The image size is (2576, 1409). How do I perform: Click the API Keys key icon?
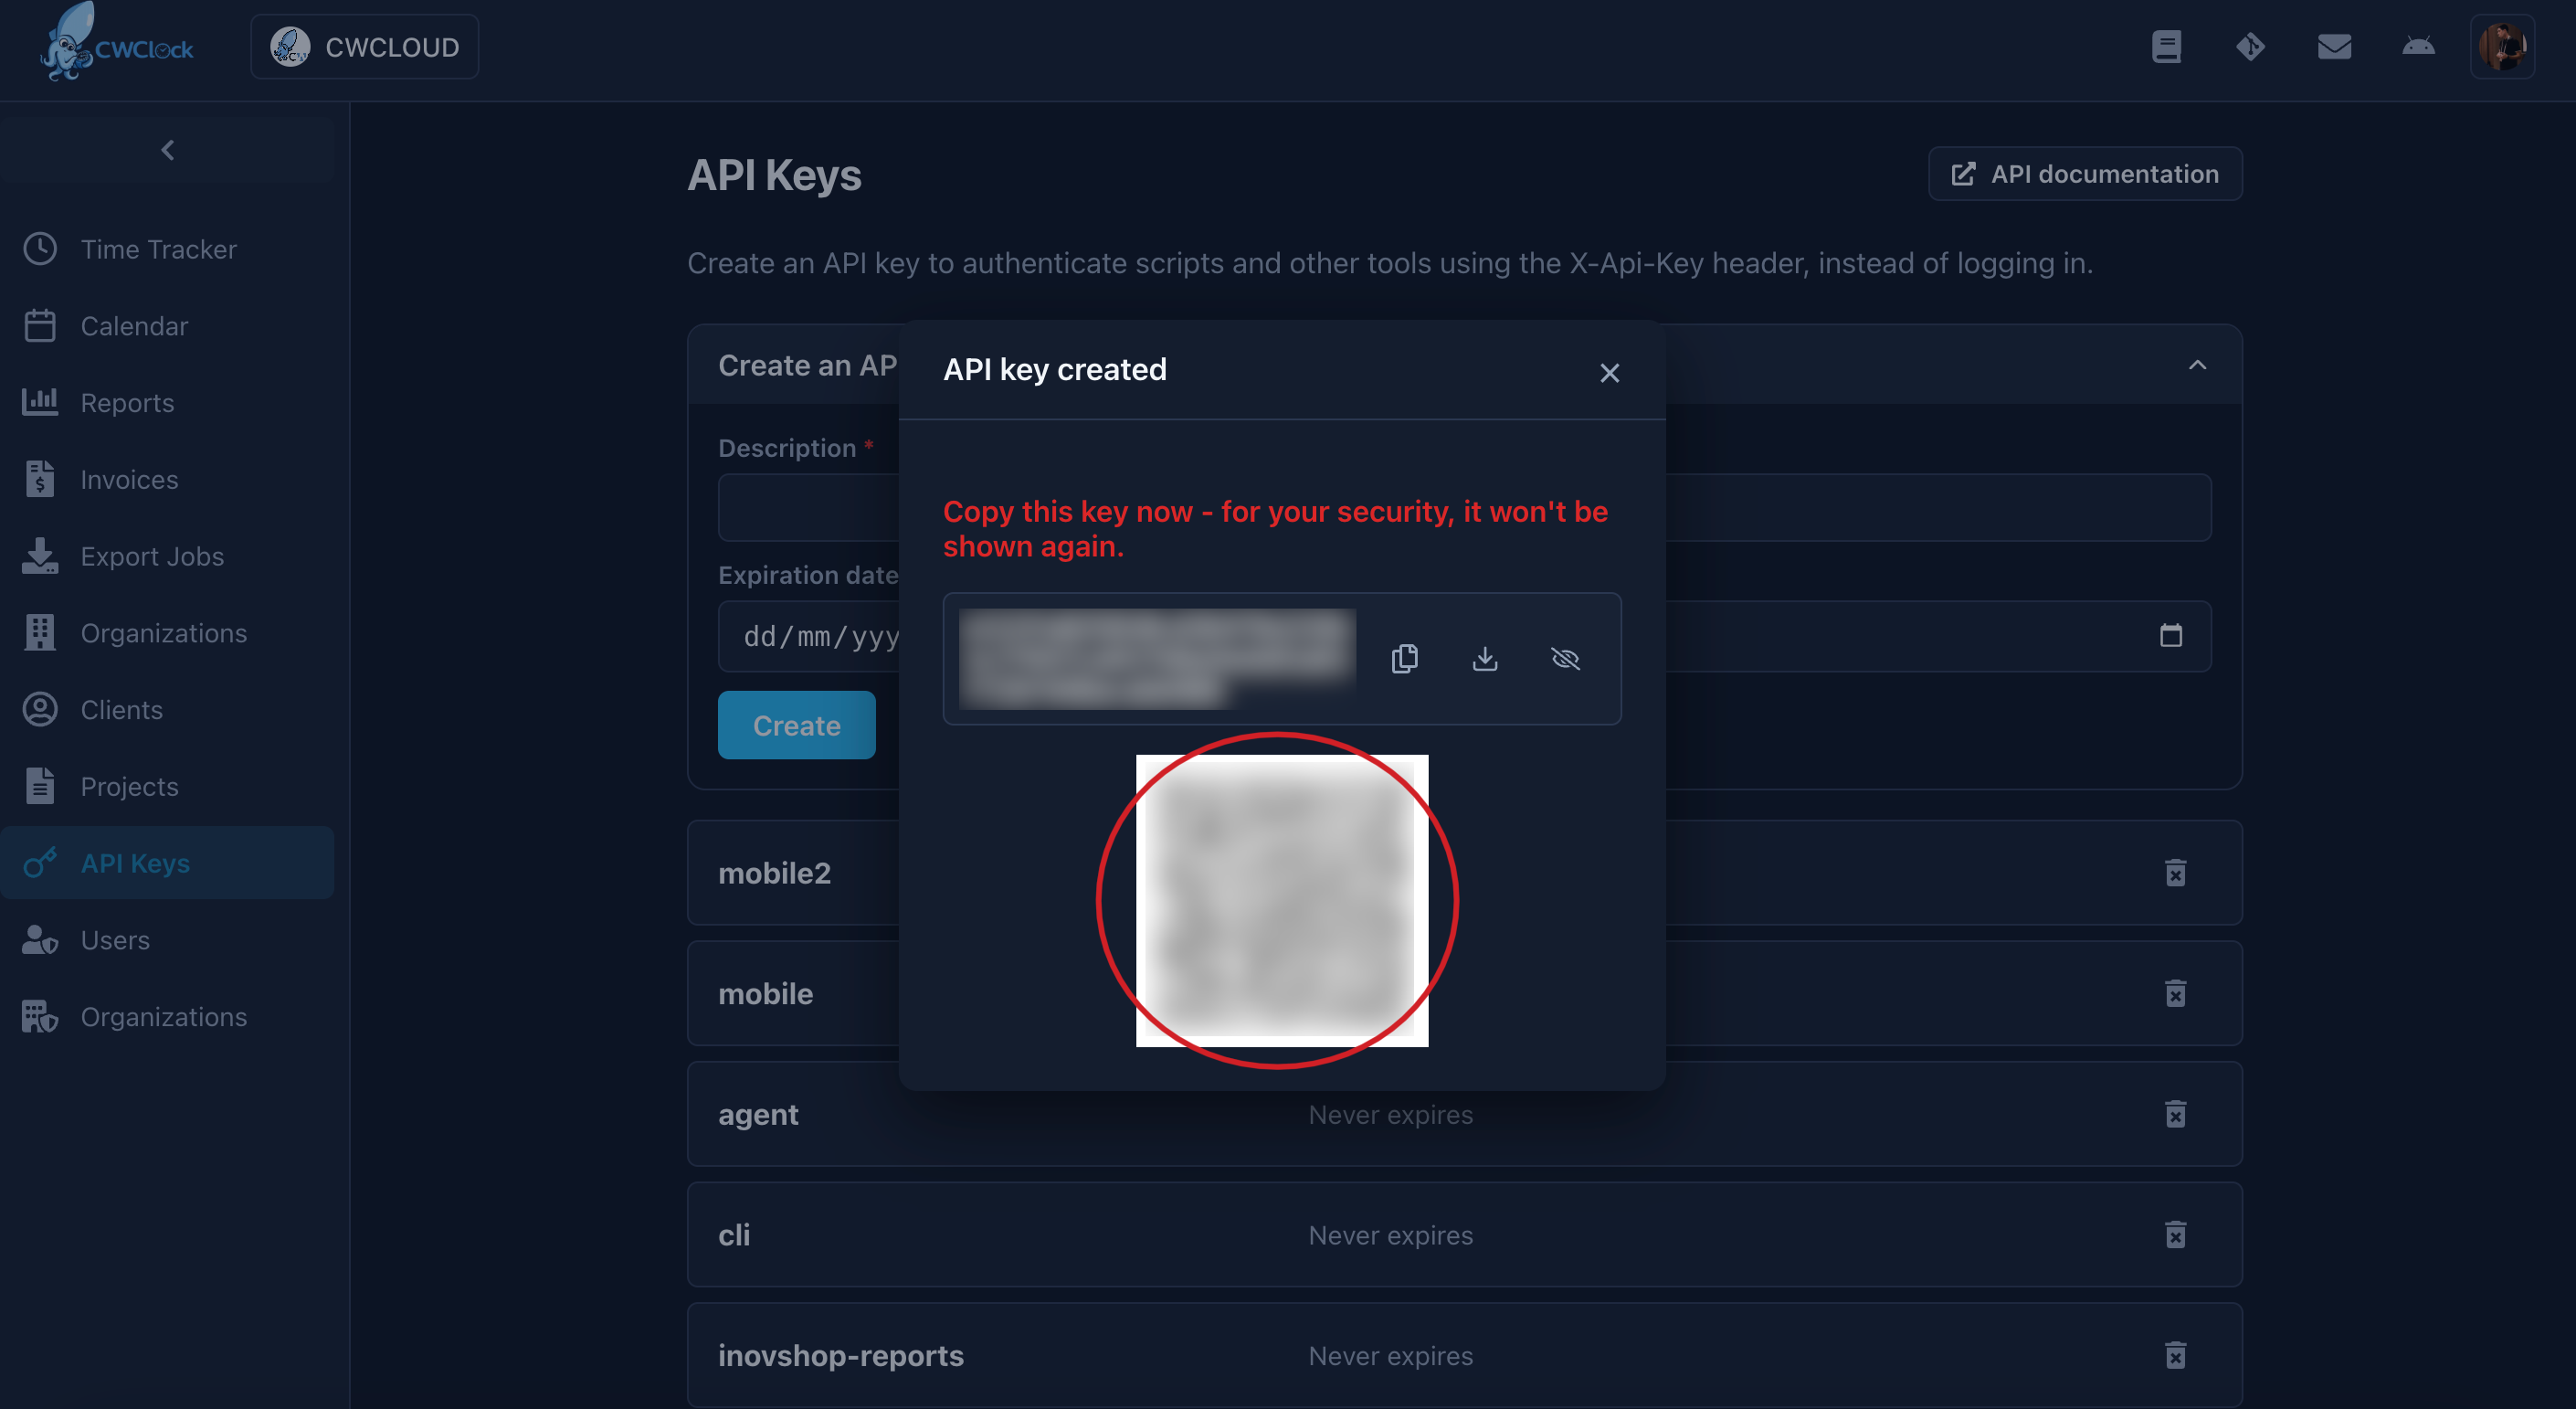pos(40,863)
